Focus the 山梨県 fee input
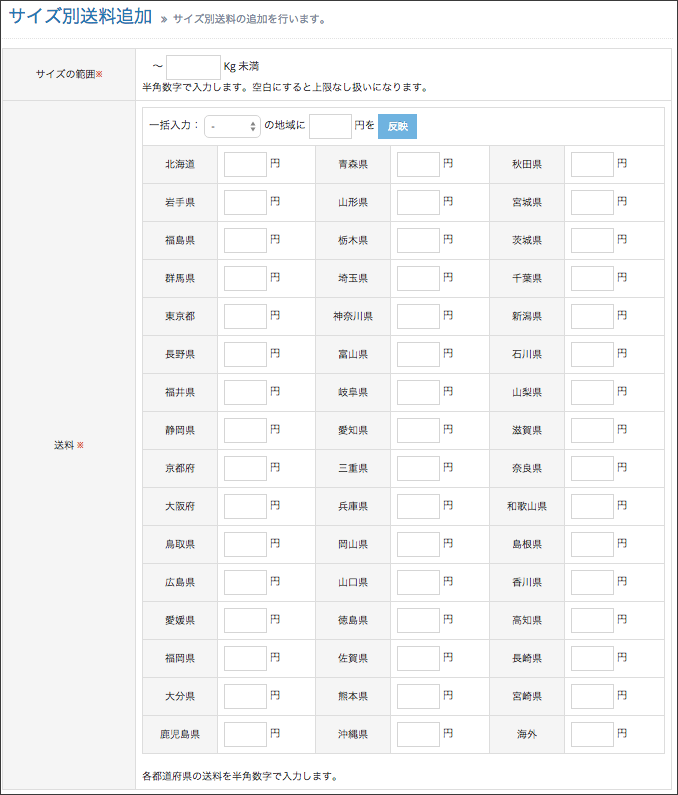This screenshot has height=795, width=678. [x=592, y=392]
